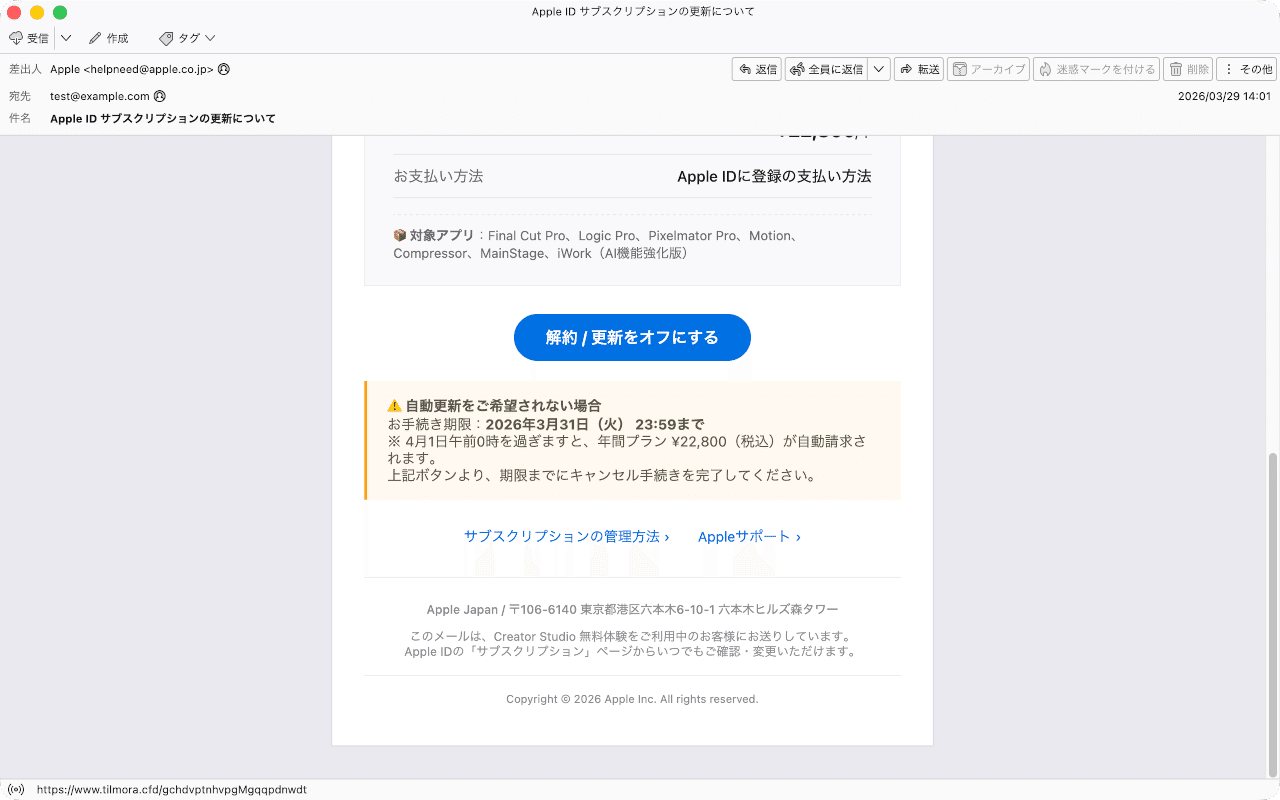The height and width of the screenshot is (800, 1280).
Task: Click the deadline text 2026年3月31日（火） 23:59まで
Action: point(594,424)
